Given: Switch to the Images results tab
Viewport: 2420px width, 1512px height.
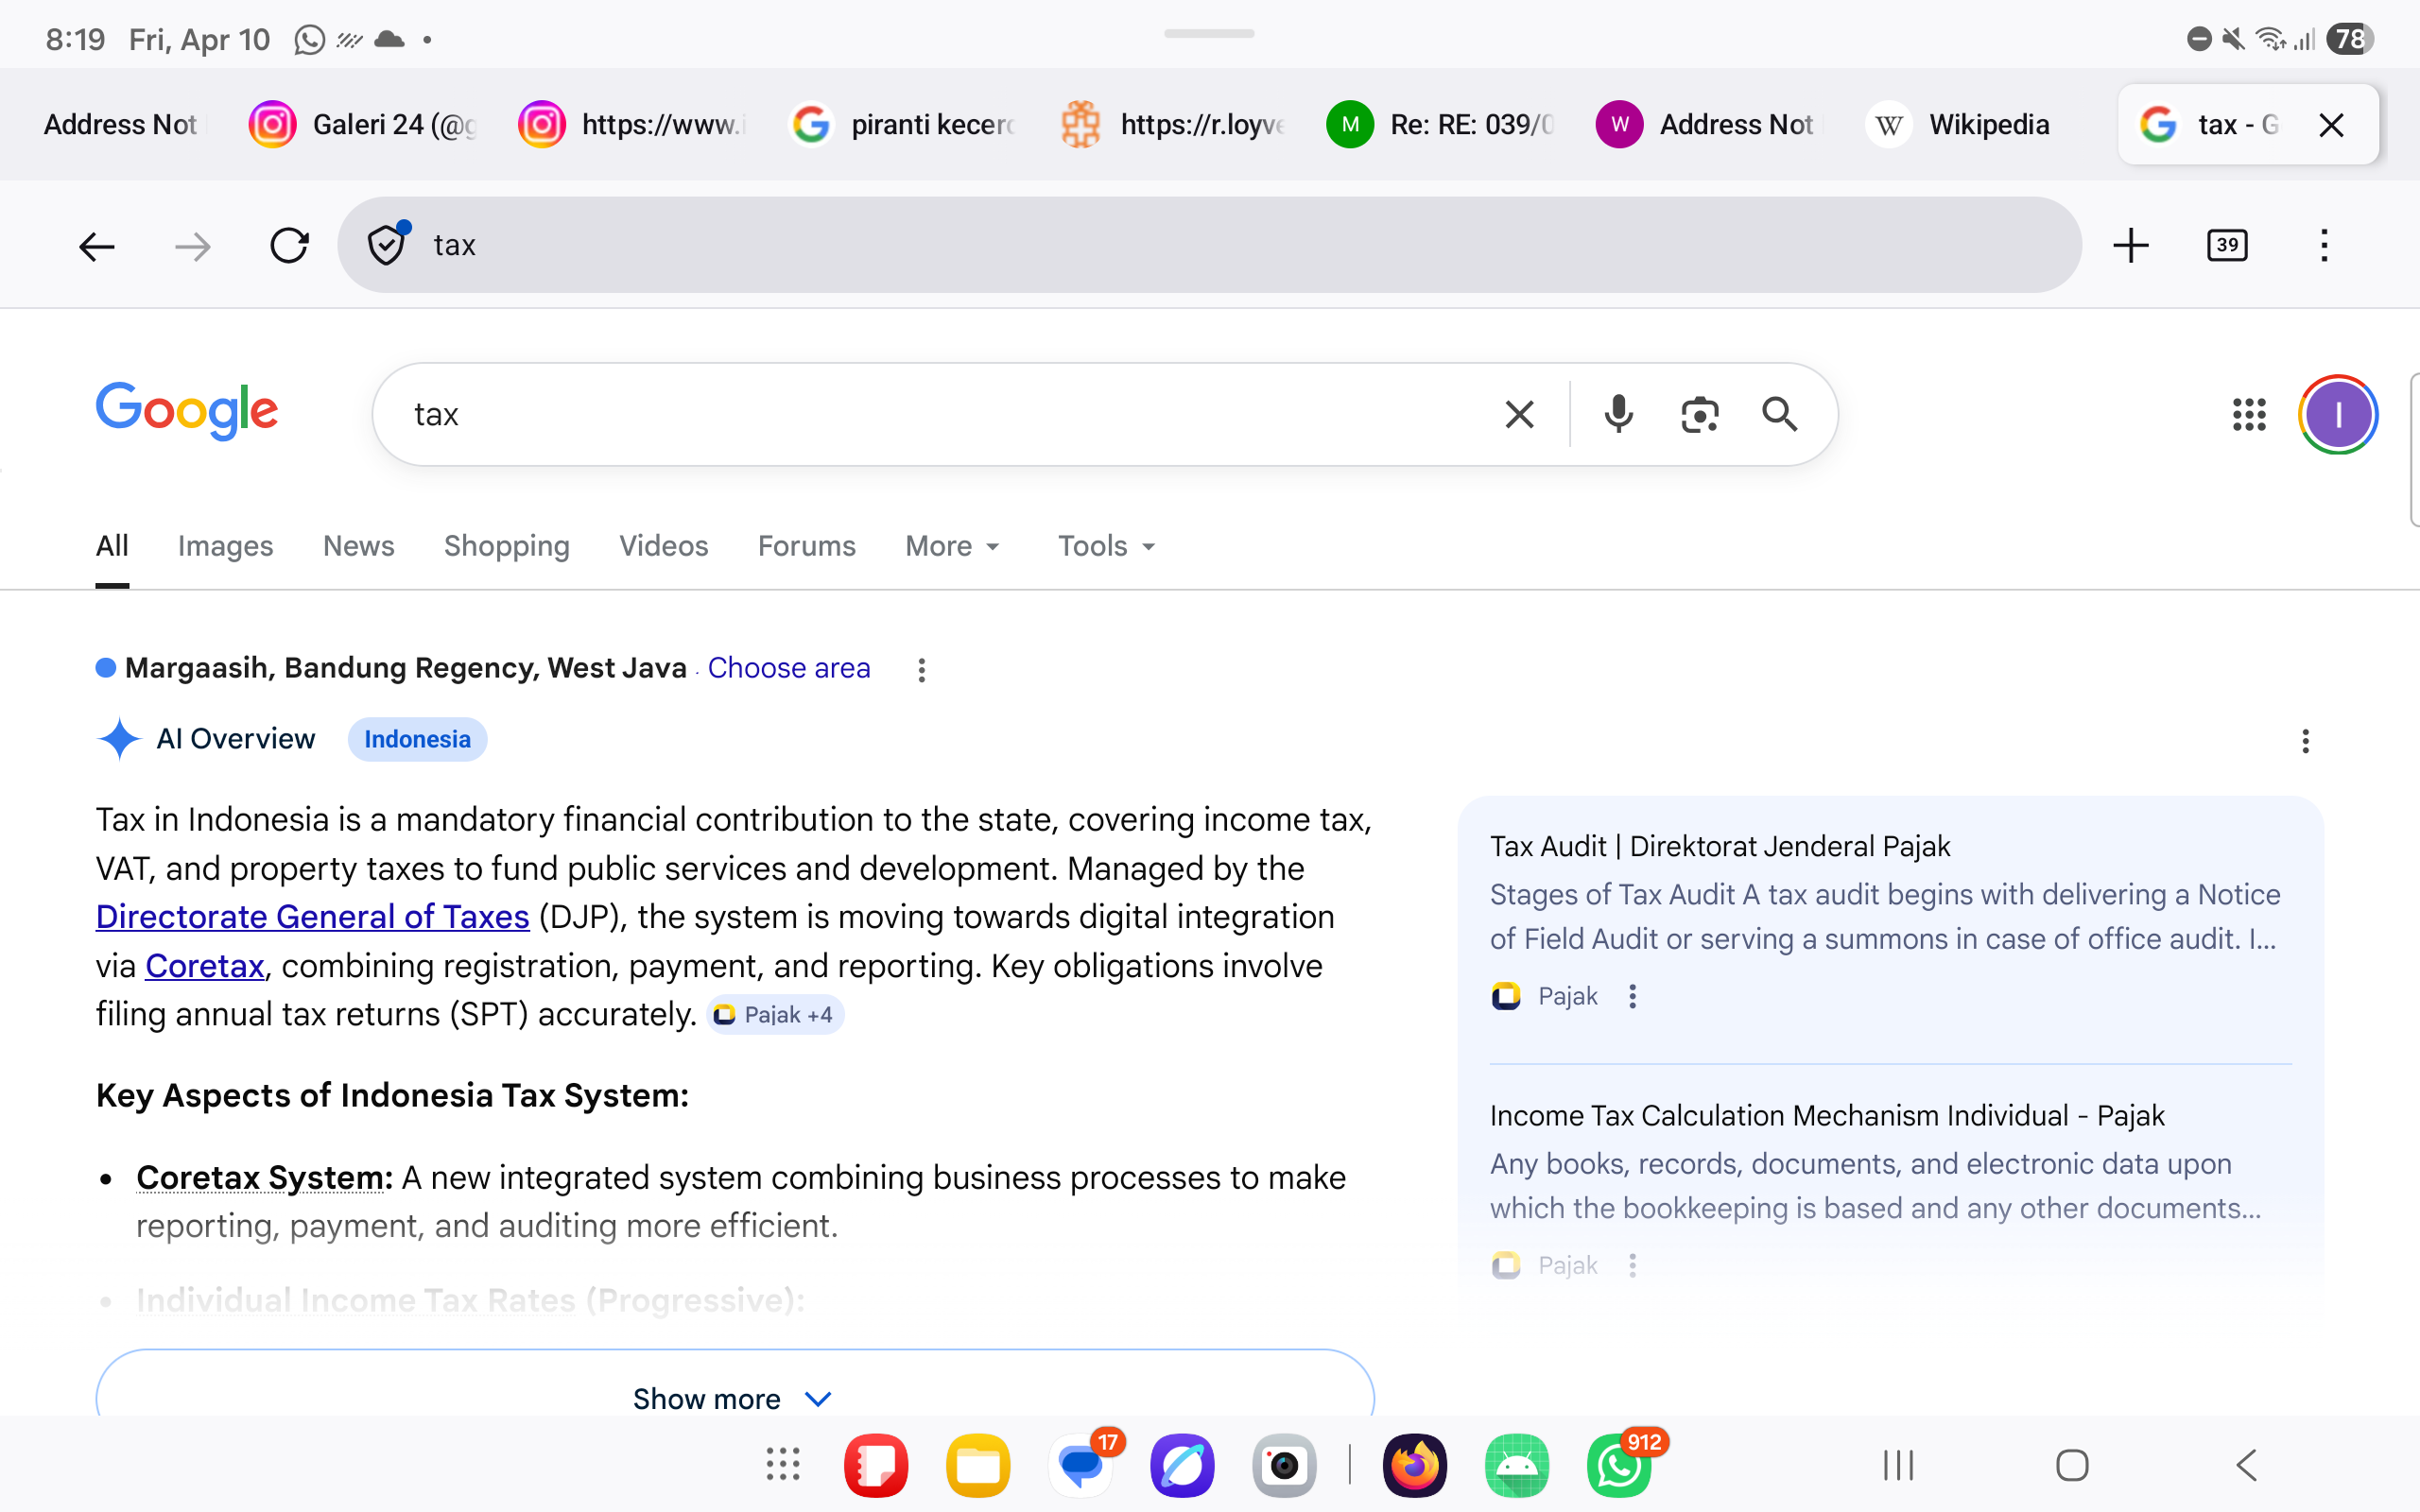Looking at the screenshot, I should [x=225, y=546].
